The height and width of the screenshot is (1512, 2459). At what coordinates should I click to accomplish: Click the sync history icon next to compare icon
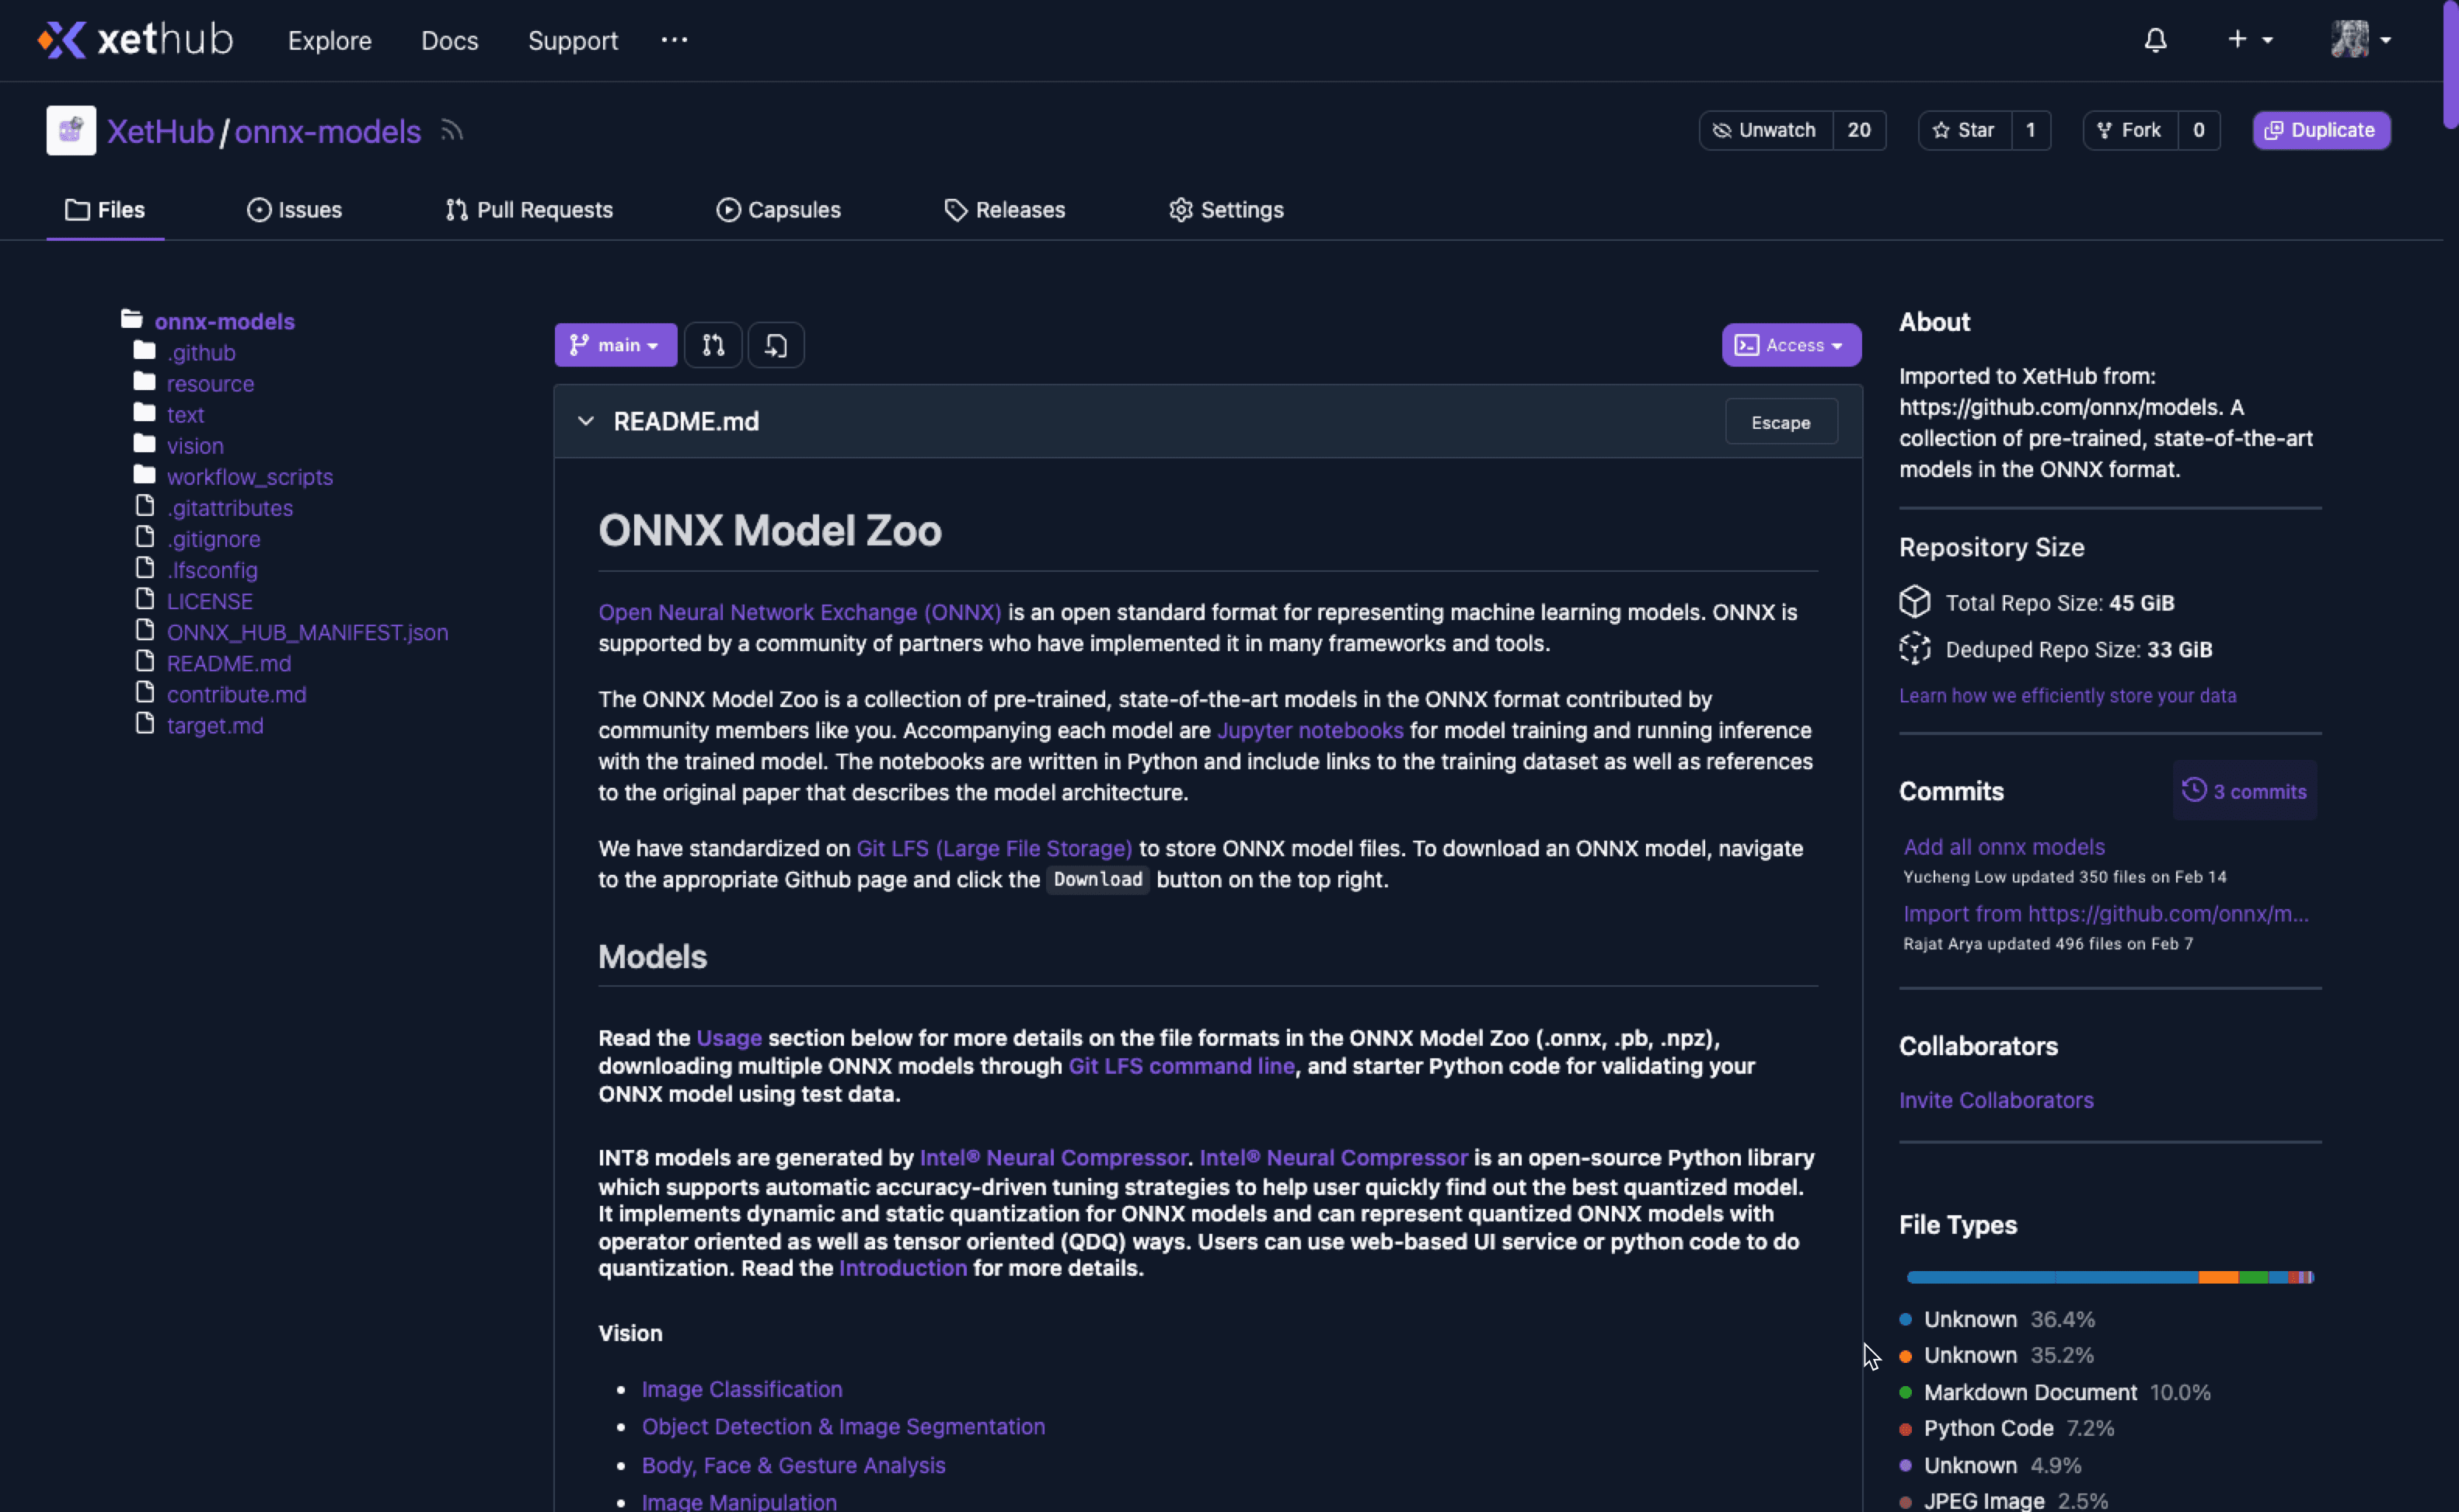[x=776, y=344]
